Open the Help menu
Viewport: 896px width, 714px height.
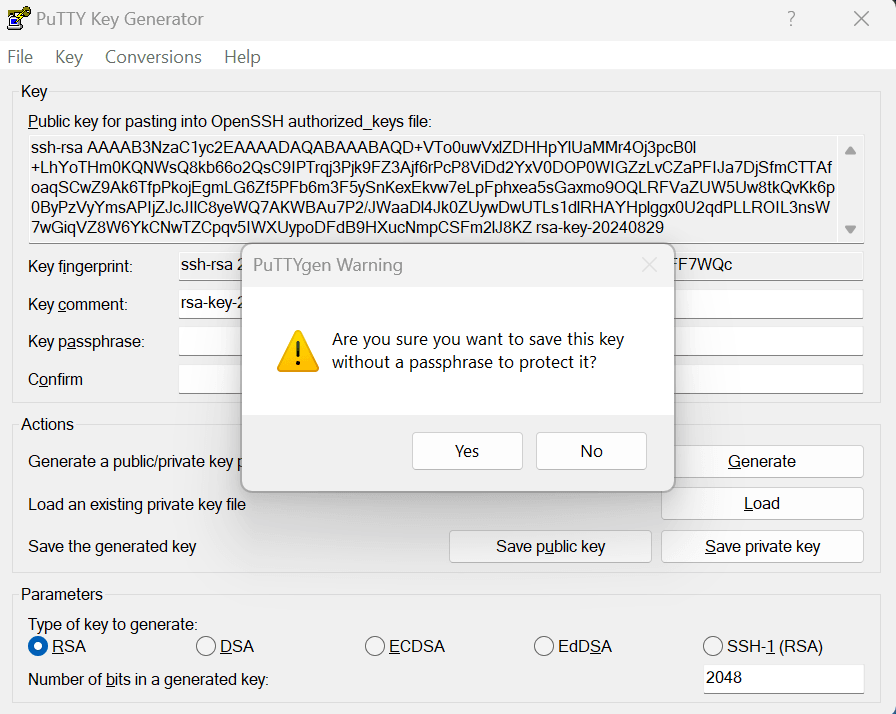point(242,57)
